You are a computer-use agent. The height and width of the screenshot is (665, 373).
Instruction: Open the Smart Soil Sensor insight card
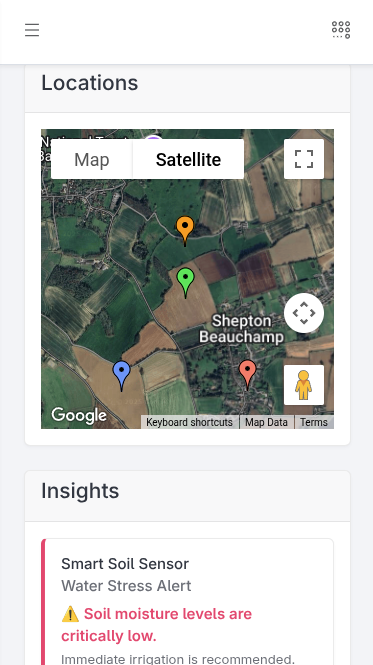(188, 602)
